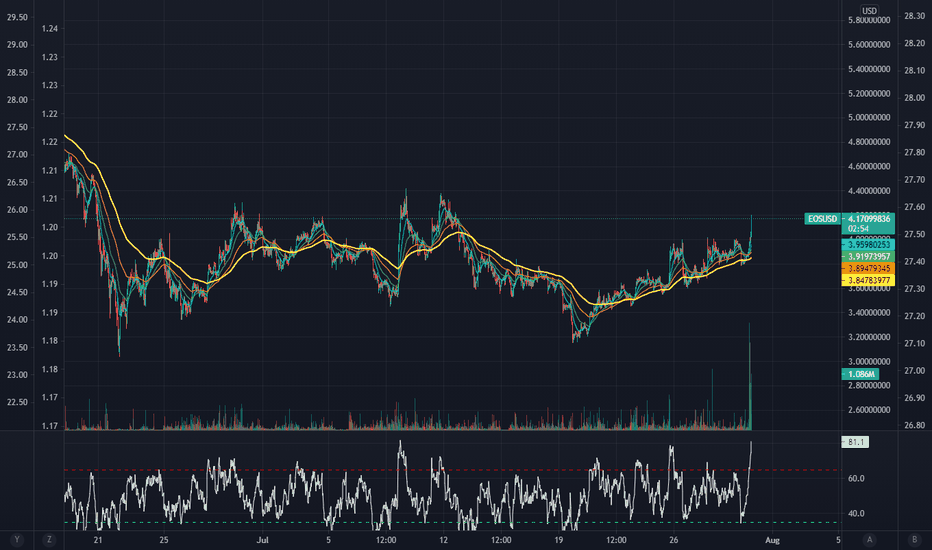932x550 pixels.
Task: Click the 25 date on time axis
Action: pyautogui.click(x=164, y=540)
